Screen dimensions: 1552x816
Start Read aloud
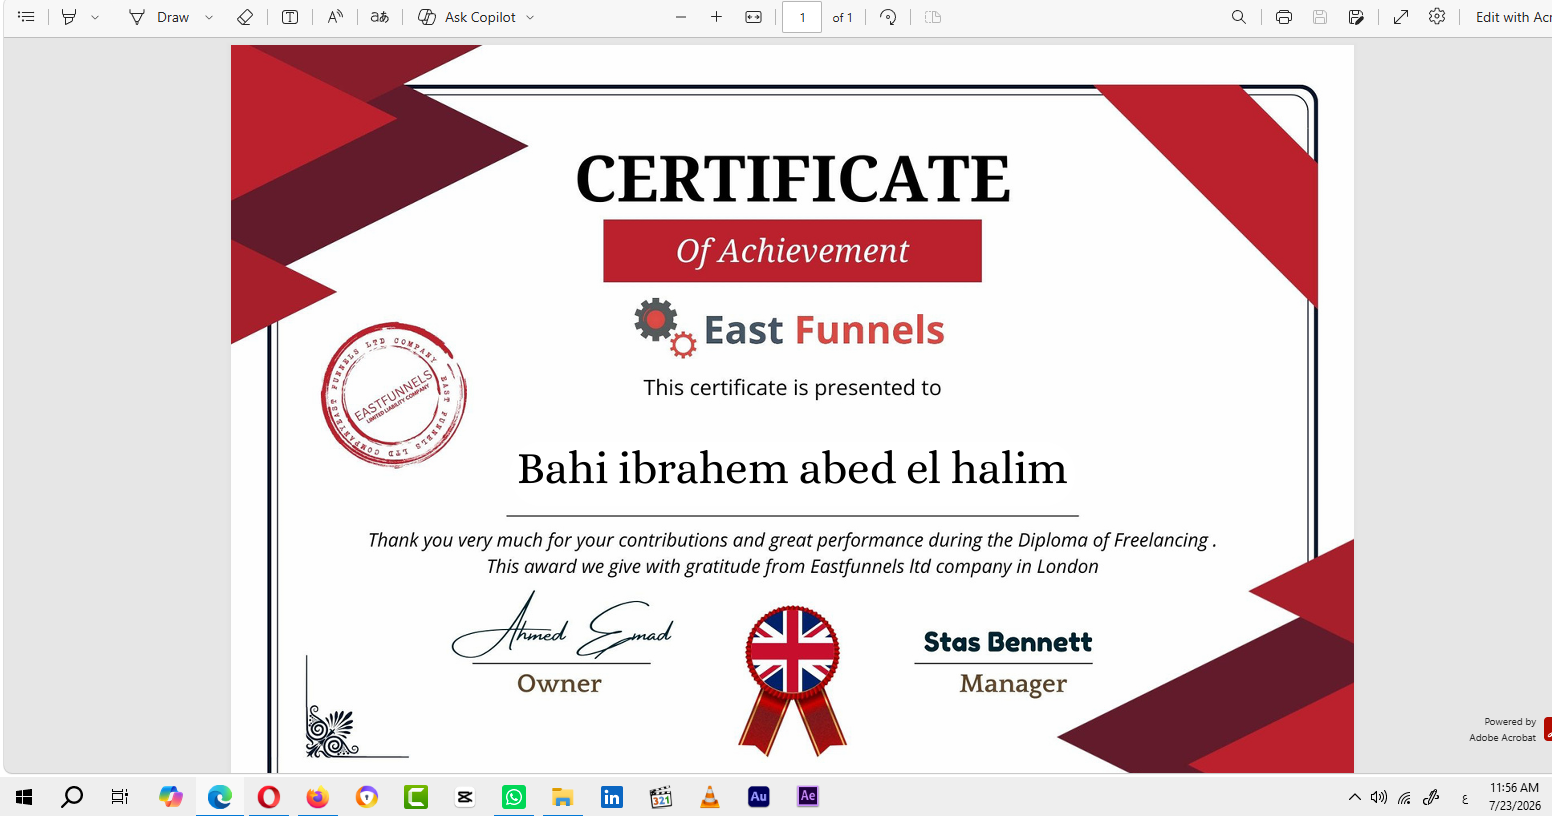tap(335, 17)
